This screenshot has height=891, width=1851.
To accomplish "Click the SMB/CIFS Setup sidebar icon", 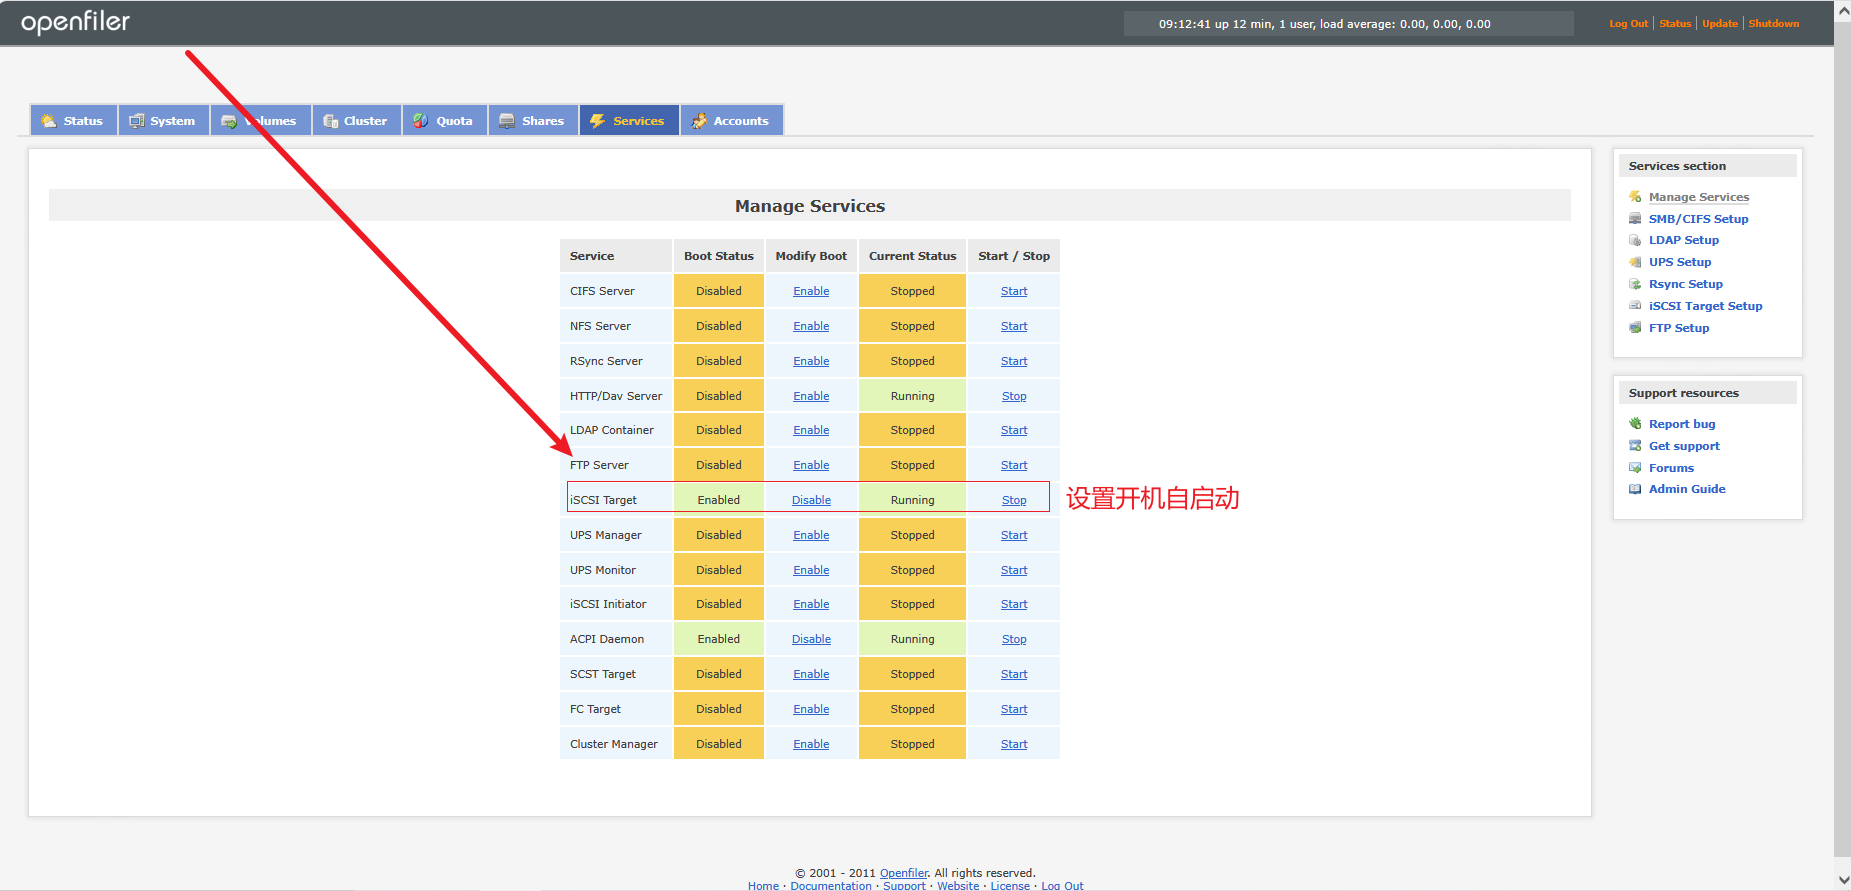I will click(1635, 219).
